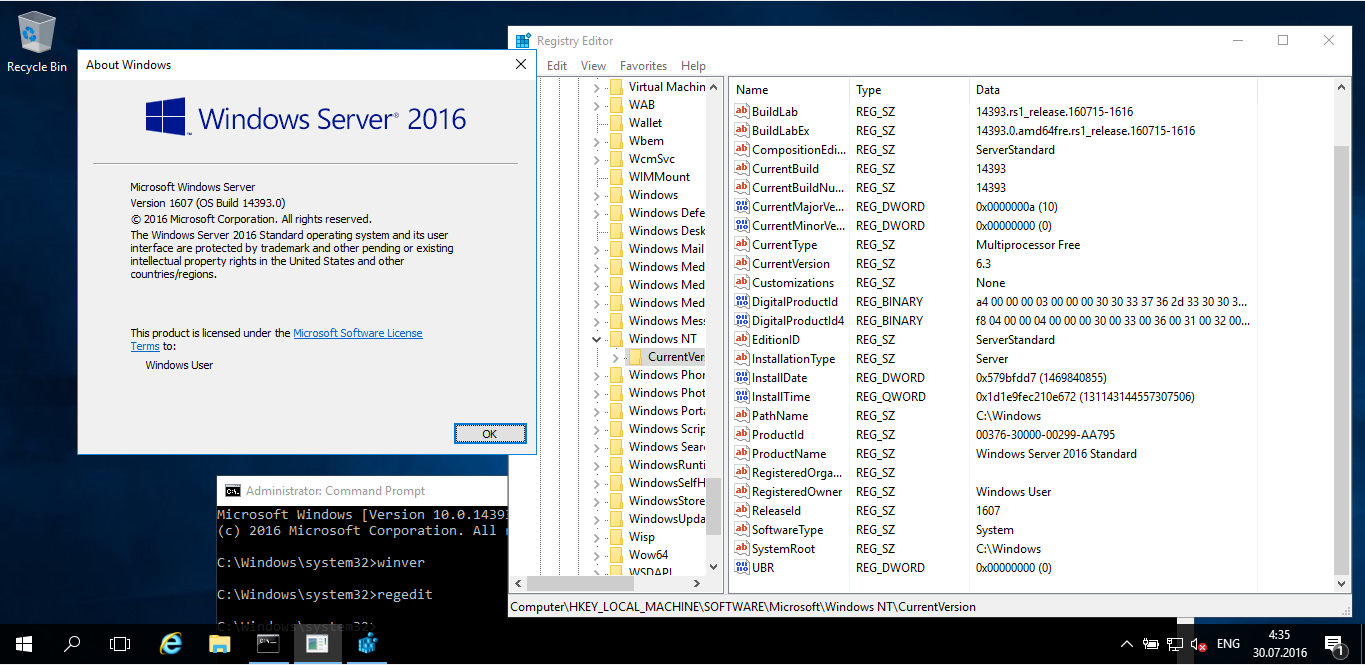Expand the CurrentVersion subkey
The image size is (1365, 665).
tap(615, 357)
